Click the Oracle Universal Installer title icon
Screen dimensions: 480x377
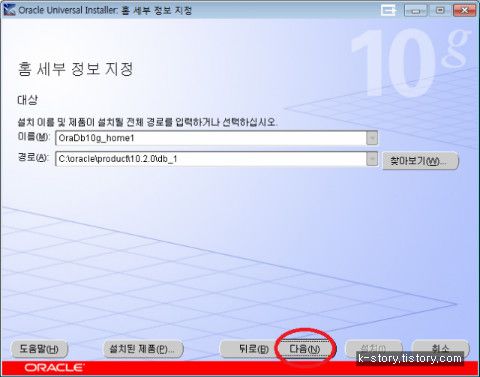pos(9,10)
